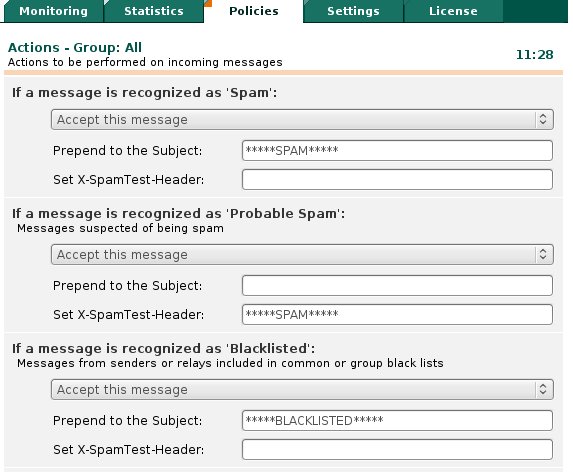This screenshot has width=573, height=472.
Task: Focus the Blacklisted X-SpamTest-Header field
Action: coord(397,449)
